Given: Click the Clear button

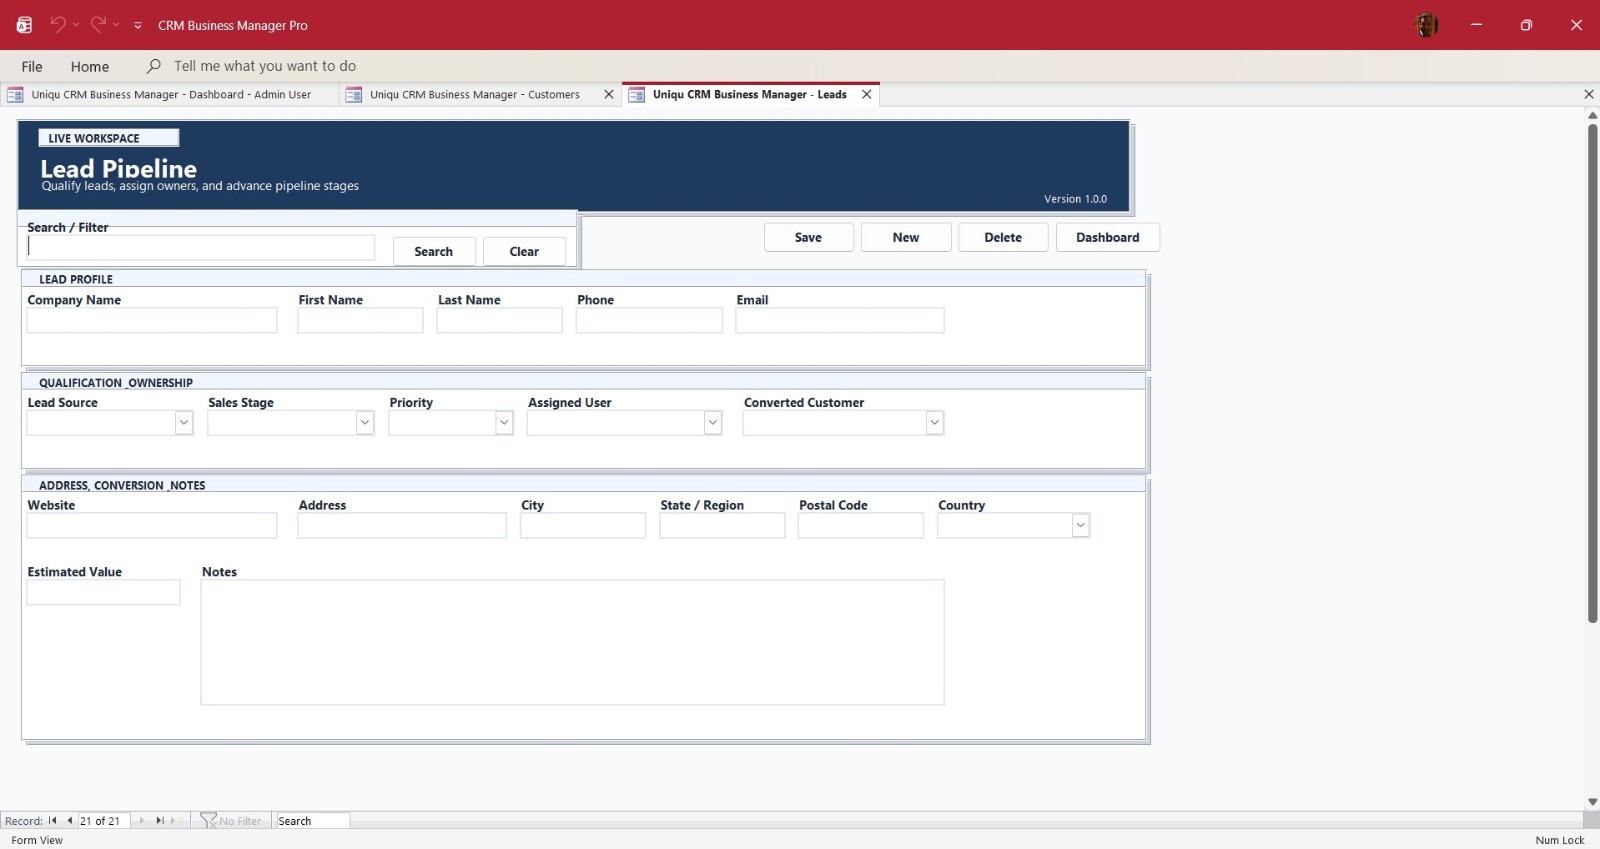Looking at the screenshot, I should click(x=524, y=251).
